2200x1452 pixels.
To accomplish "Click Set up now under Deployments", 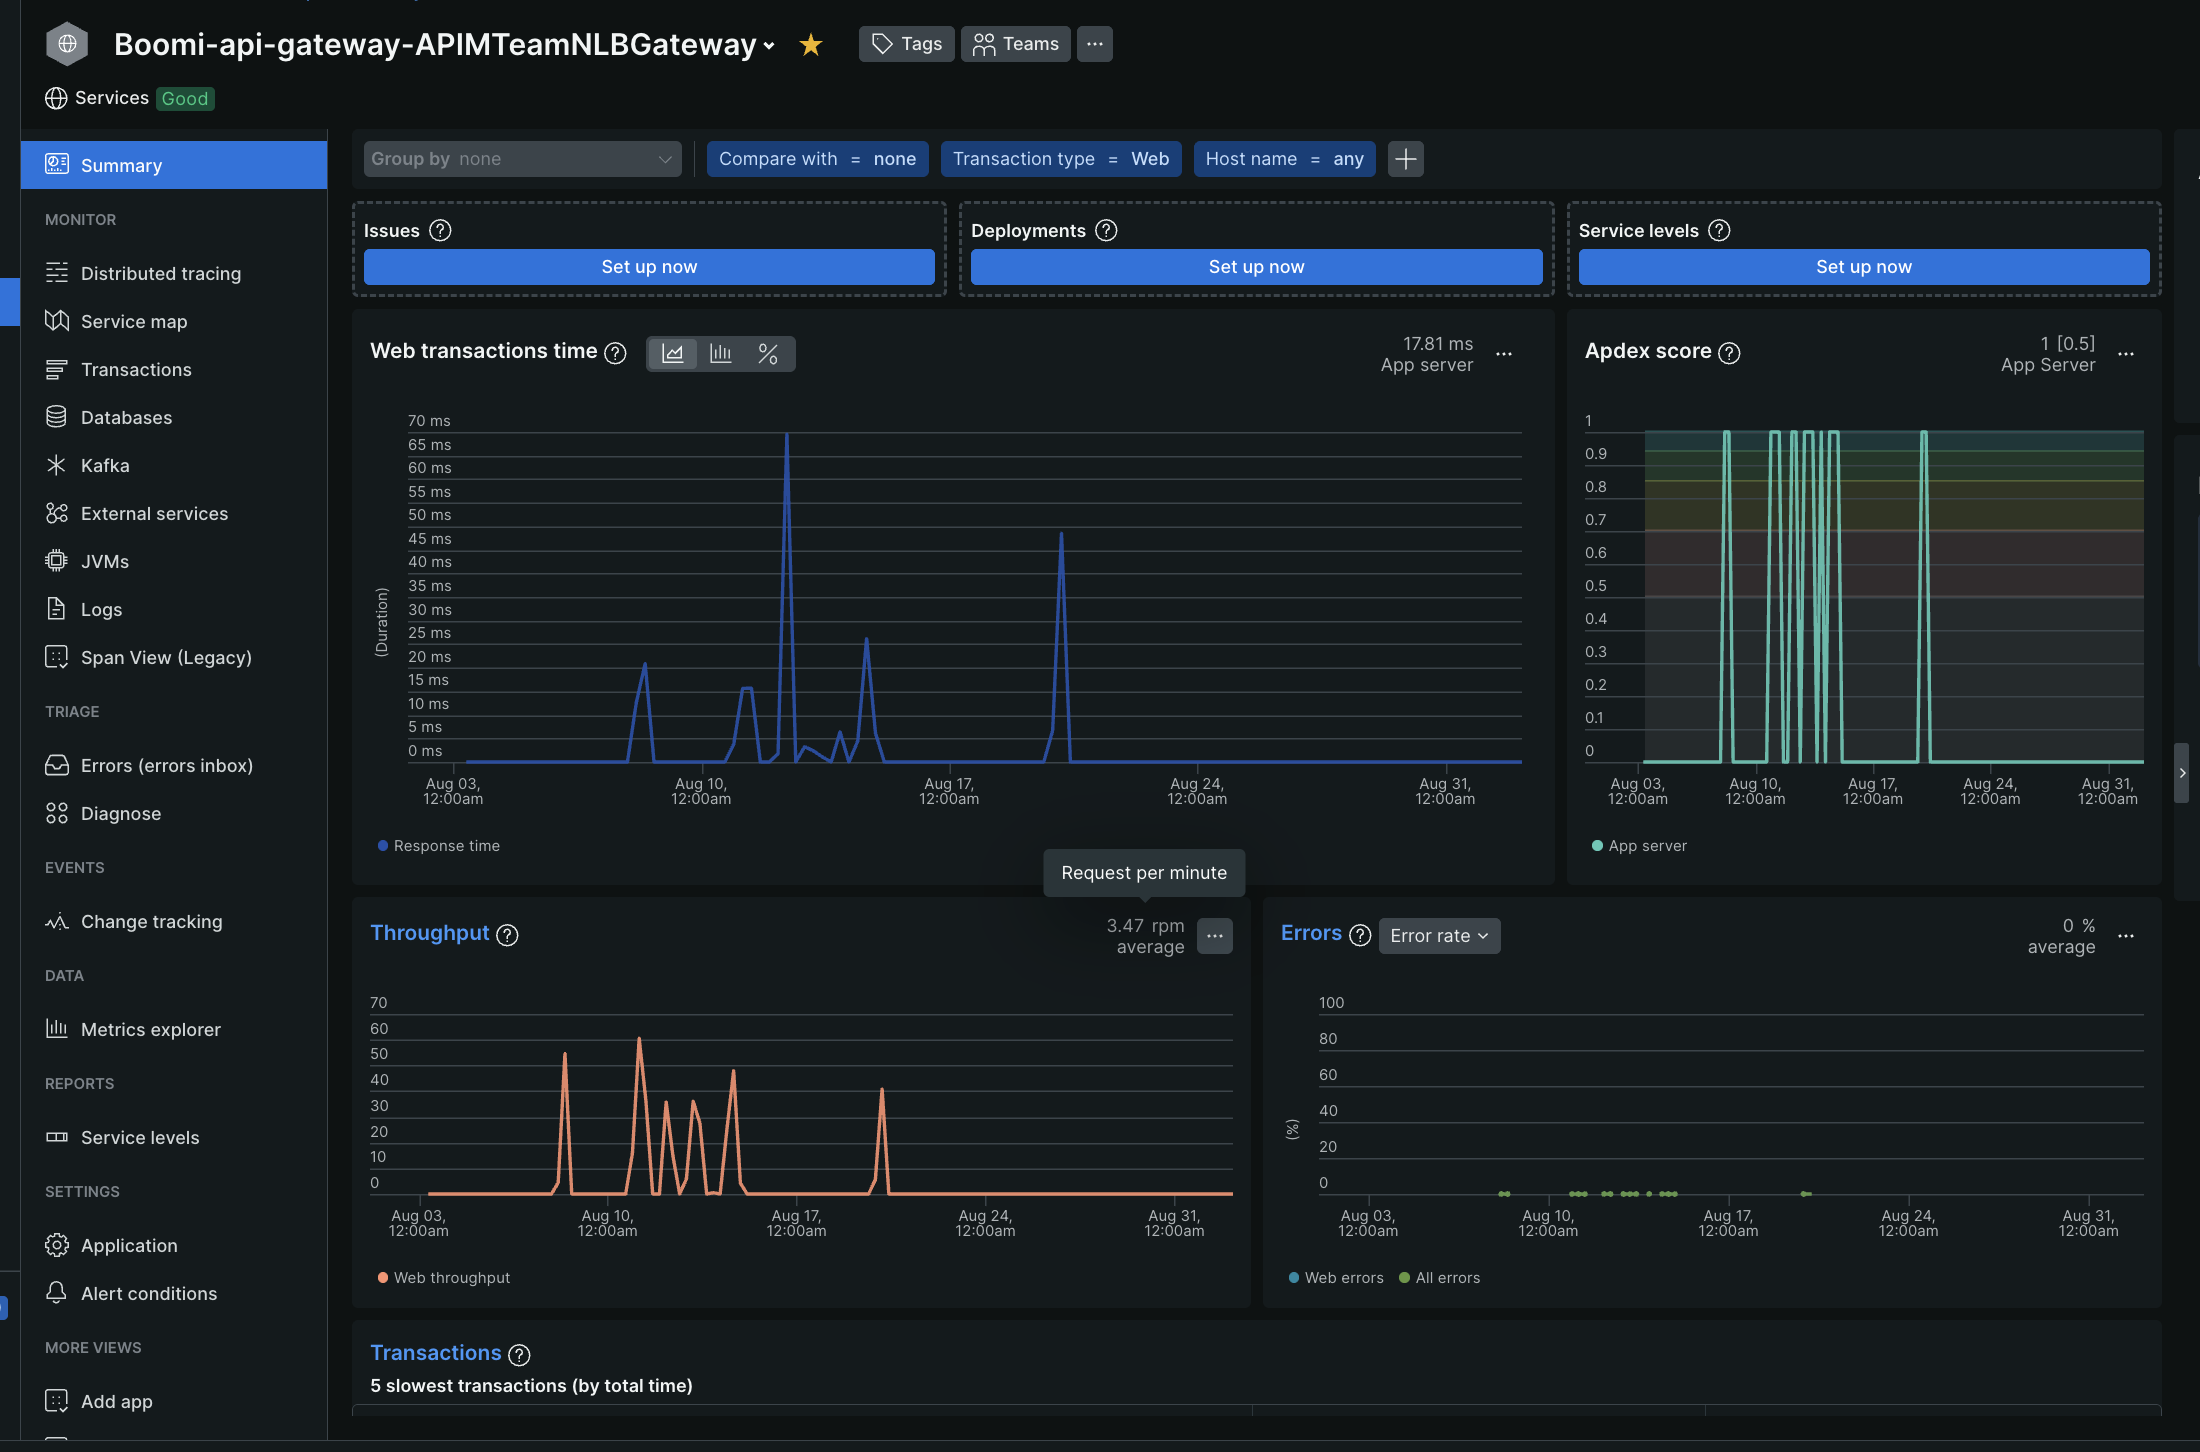I will click(1256, 267).
